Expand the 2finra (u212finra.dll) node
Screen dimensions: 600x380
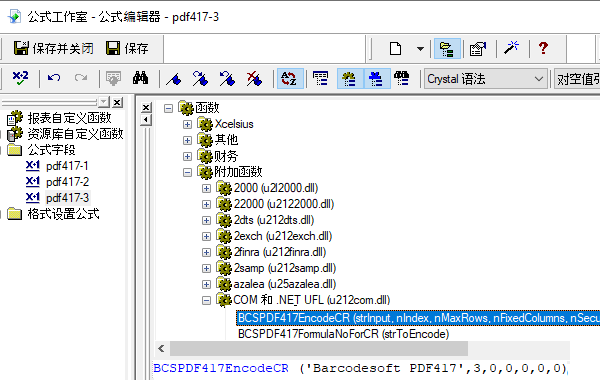[206, 253]
